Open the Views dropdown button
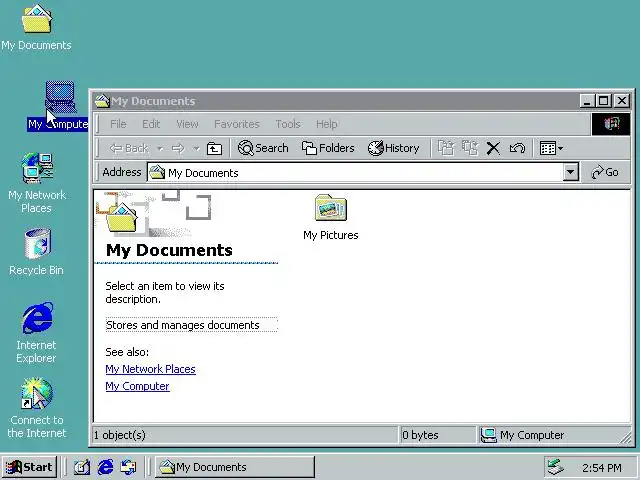The height and width of the screenshot is (480, 640). pyautogui.click(x=551, y=148)
